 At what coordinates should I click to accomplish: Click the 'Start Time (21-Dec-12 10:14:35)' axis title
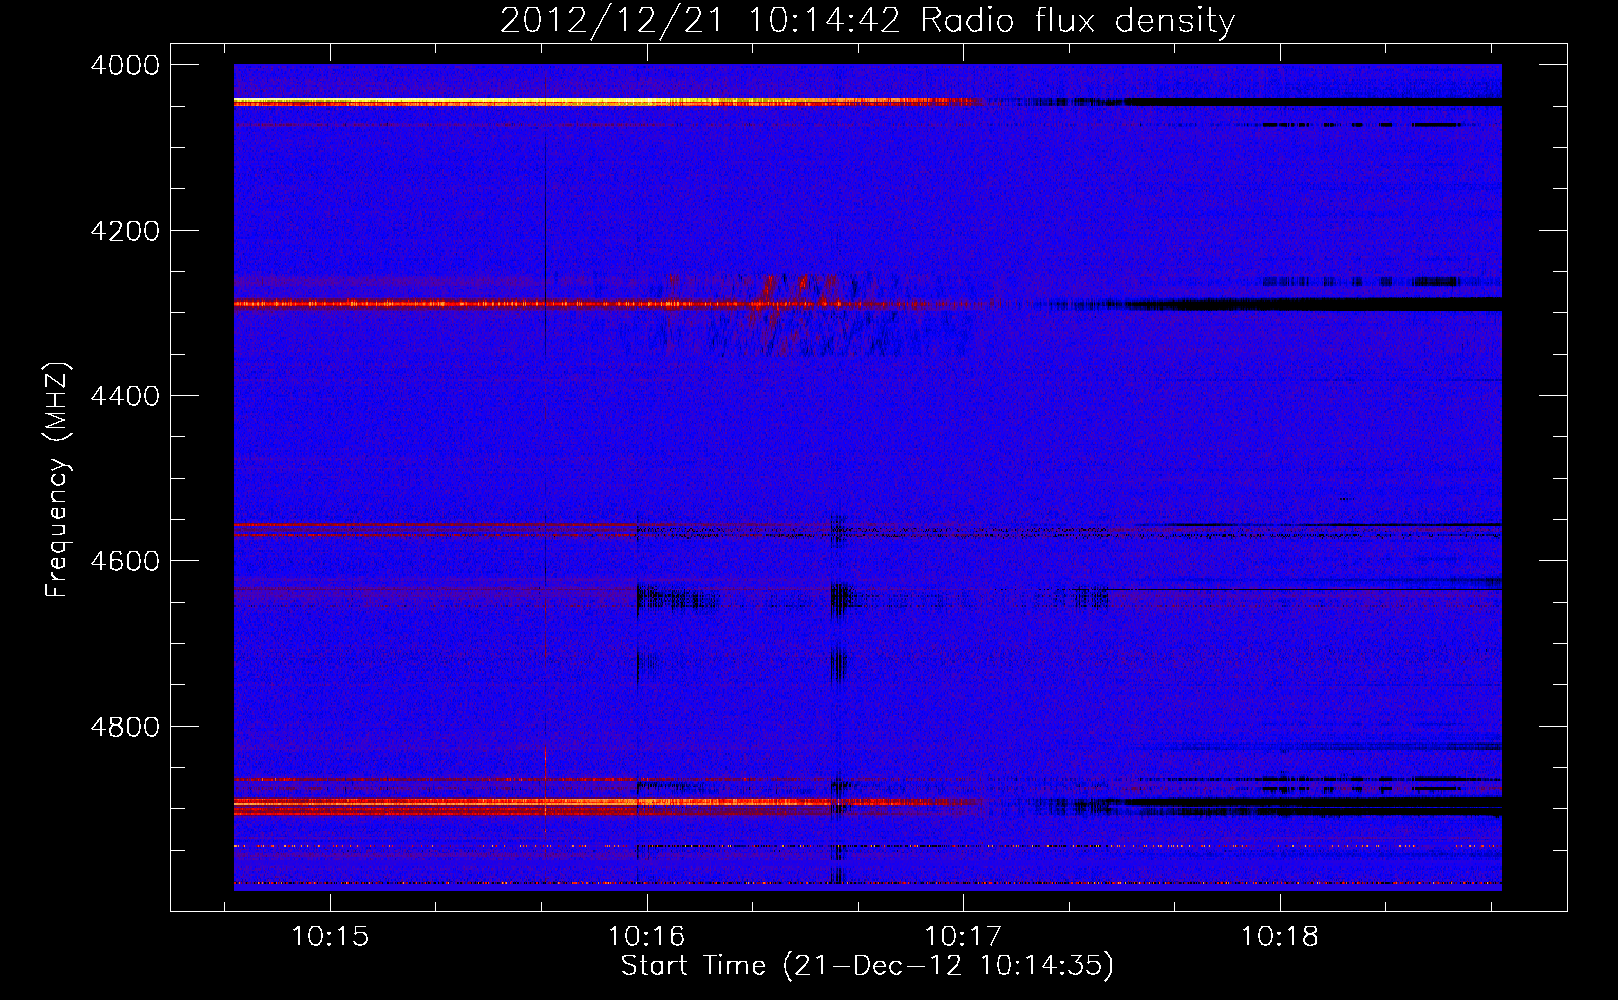[x=867, y=967]
